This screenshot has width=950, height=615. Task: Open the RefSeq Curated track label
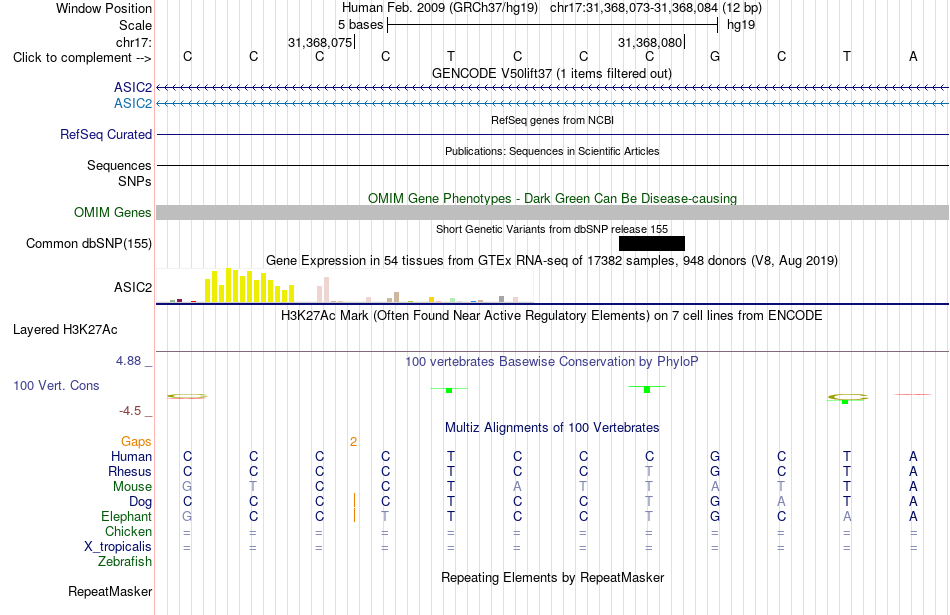(x=106, y=135)
